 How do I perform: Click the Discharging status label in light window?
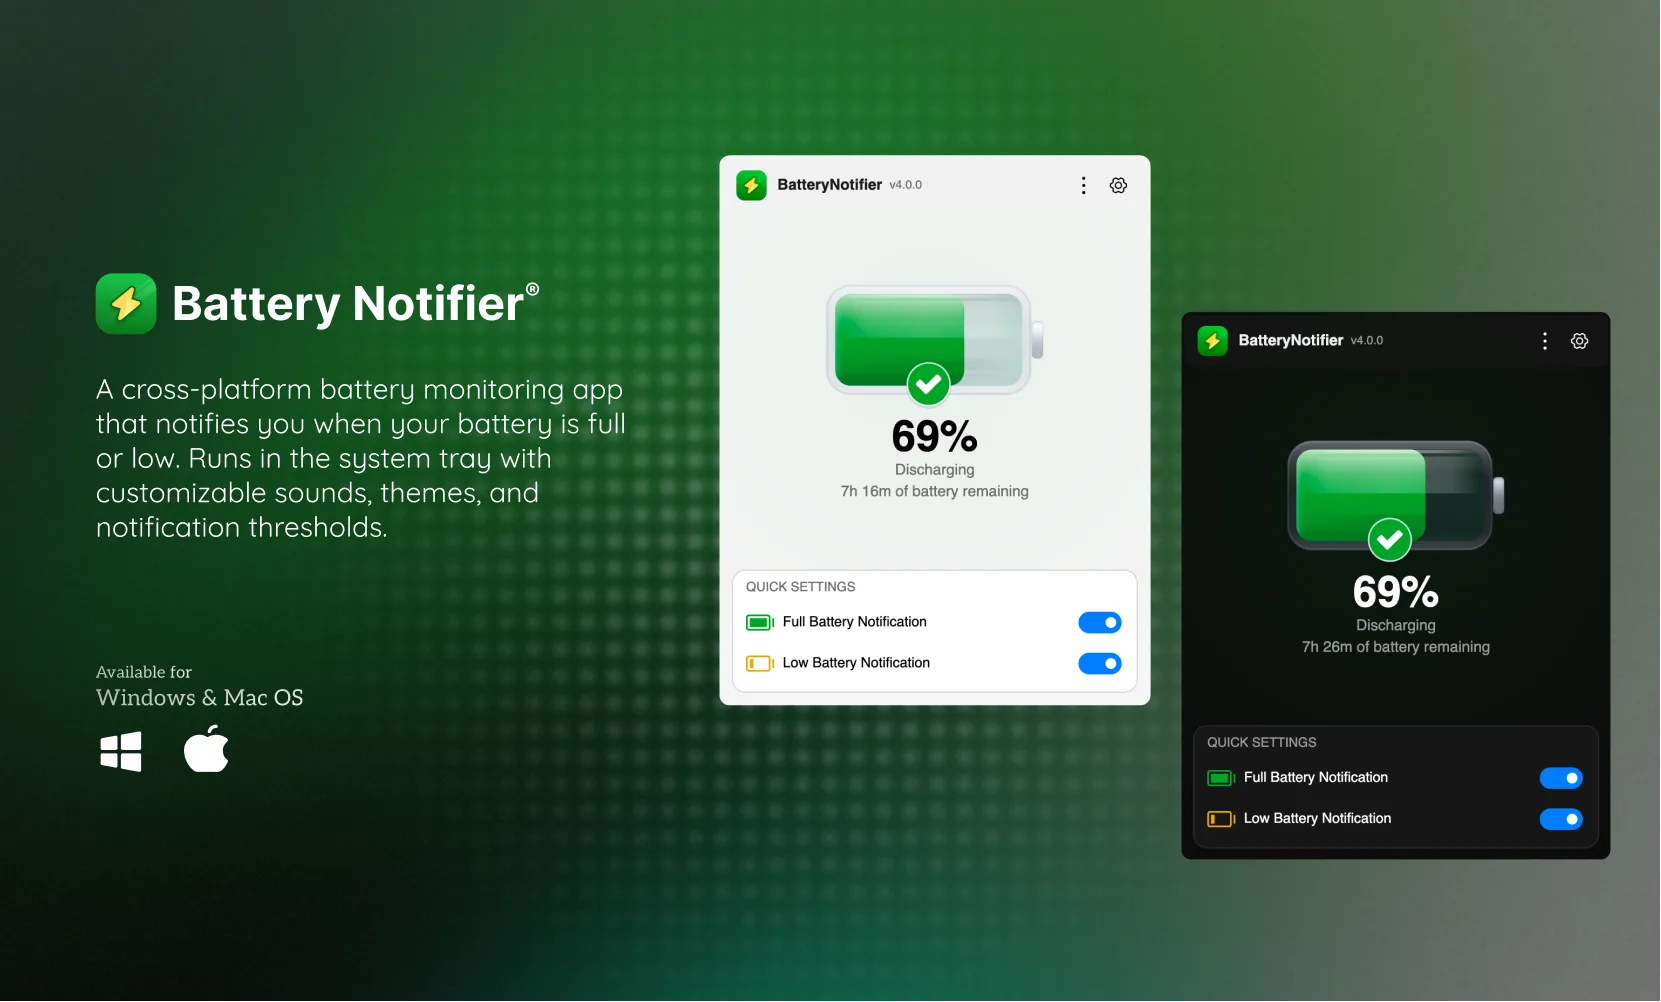(x=934, y=470)
